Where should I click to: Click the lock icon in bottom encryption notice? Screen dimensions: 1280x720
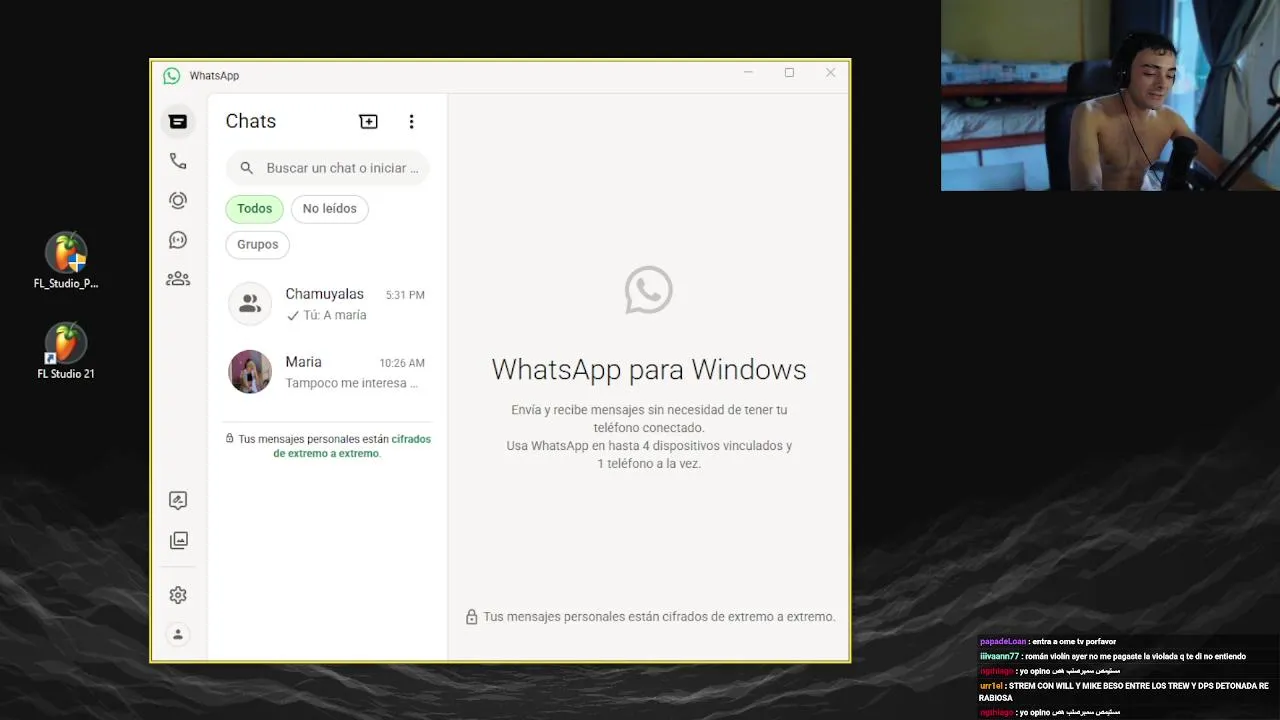[x=471, y=617]
